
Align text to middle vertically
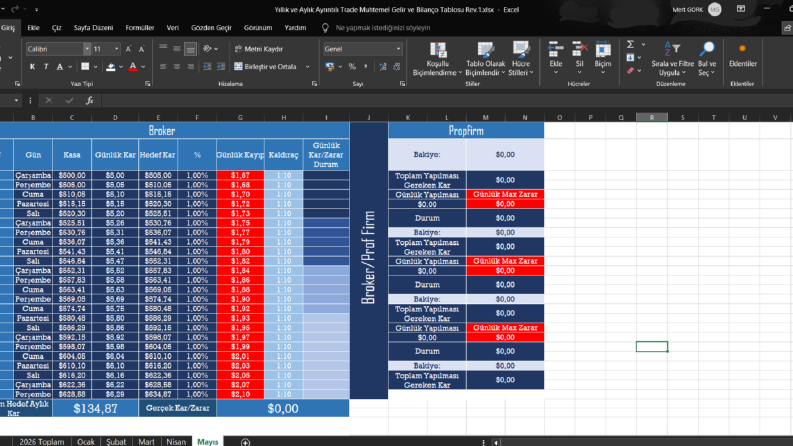click(177, 49)
